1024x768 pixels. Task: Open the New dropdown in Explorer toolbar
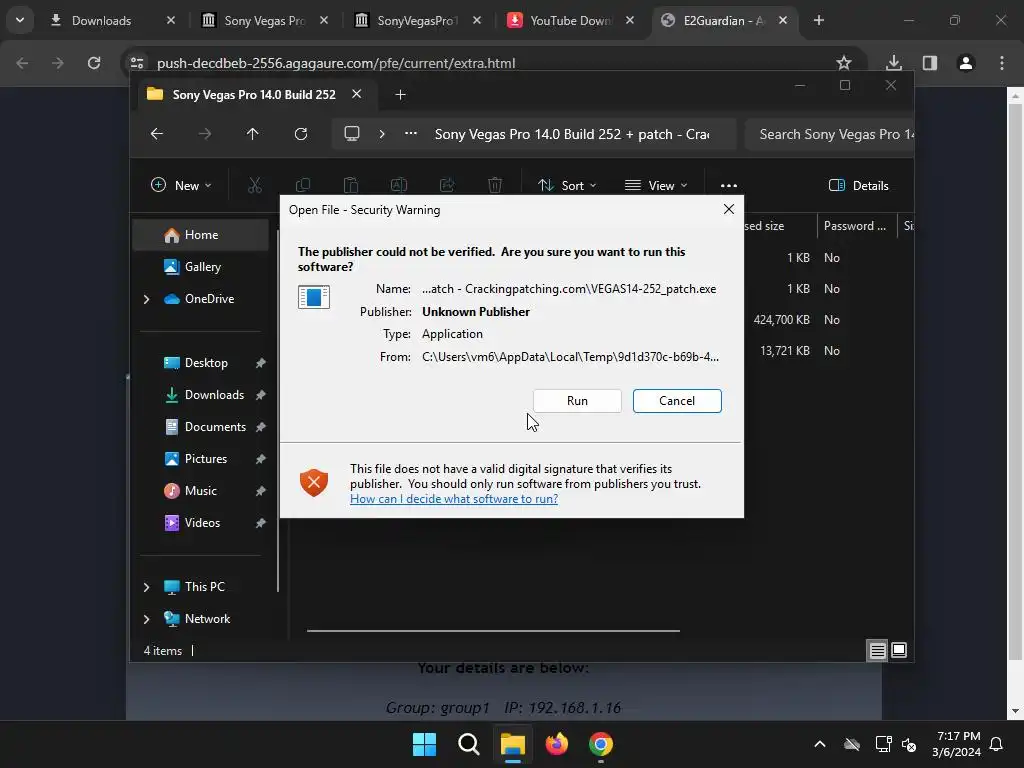pyautogui.click(x=181, y=185)
